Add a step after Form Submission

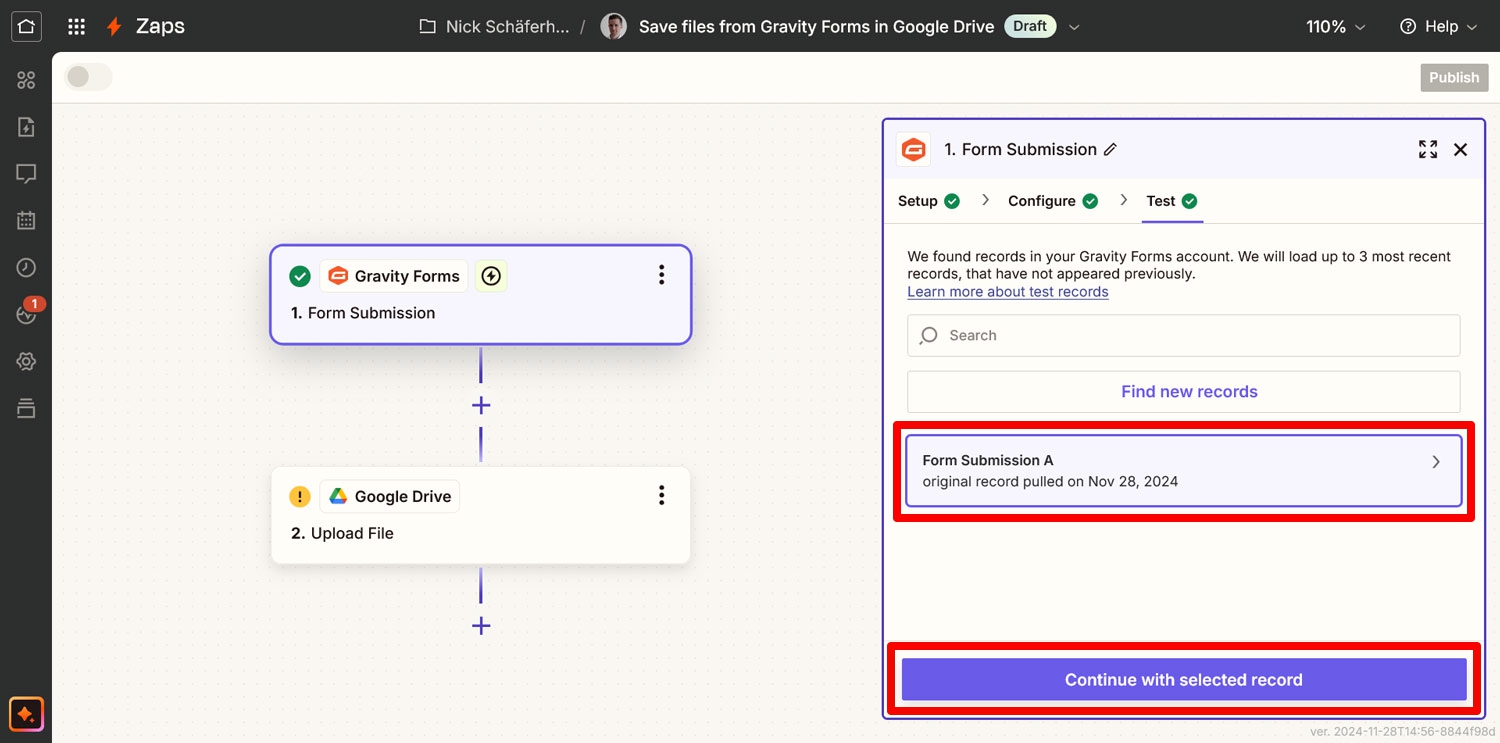481,405
